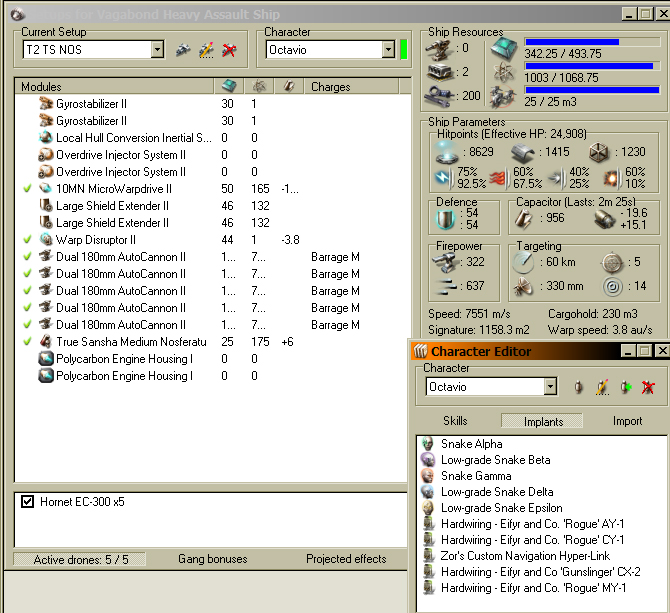Click the green status indicator beside Character dropdown
The image size is (670, 613).
pos(403,50)
